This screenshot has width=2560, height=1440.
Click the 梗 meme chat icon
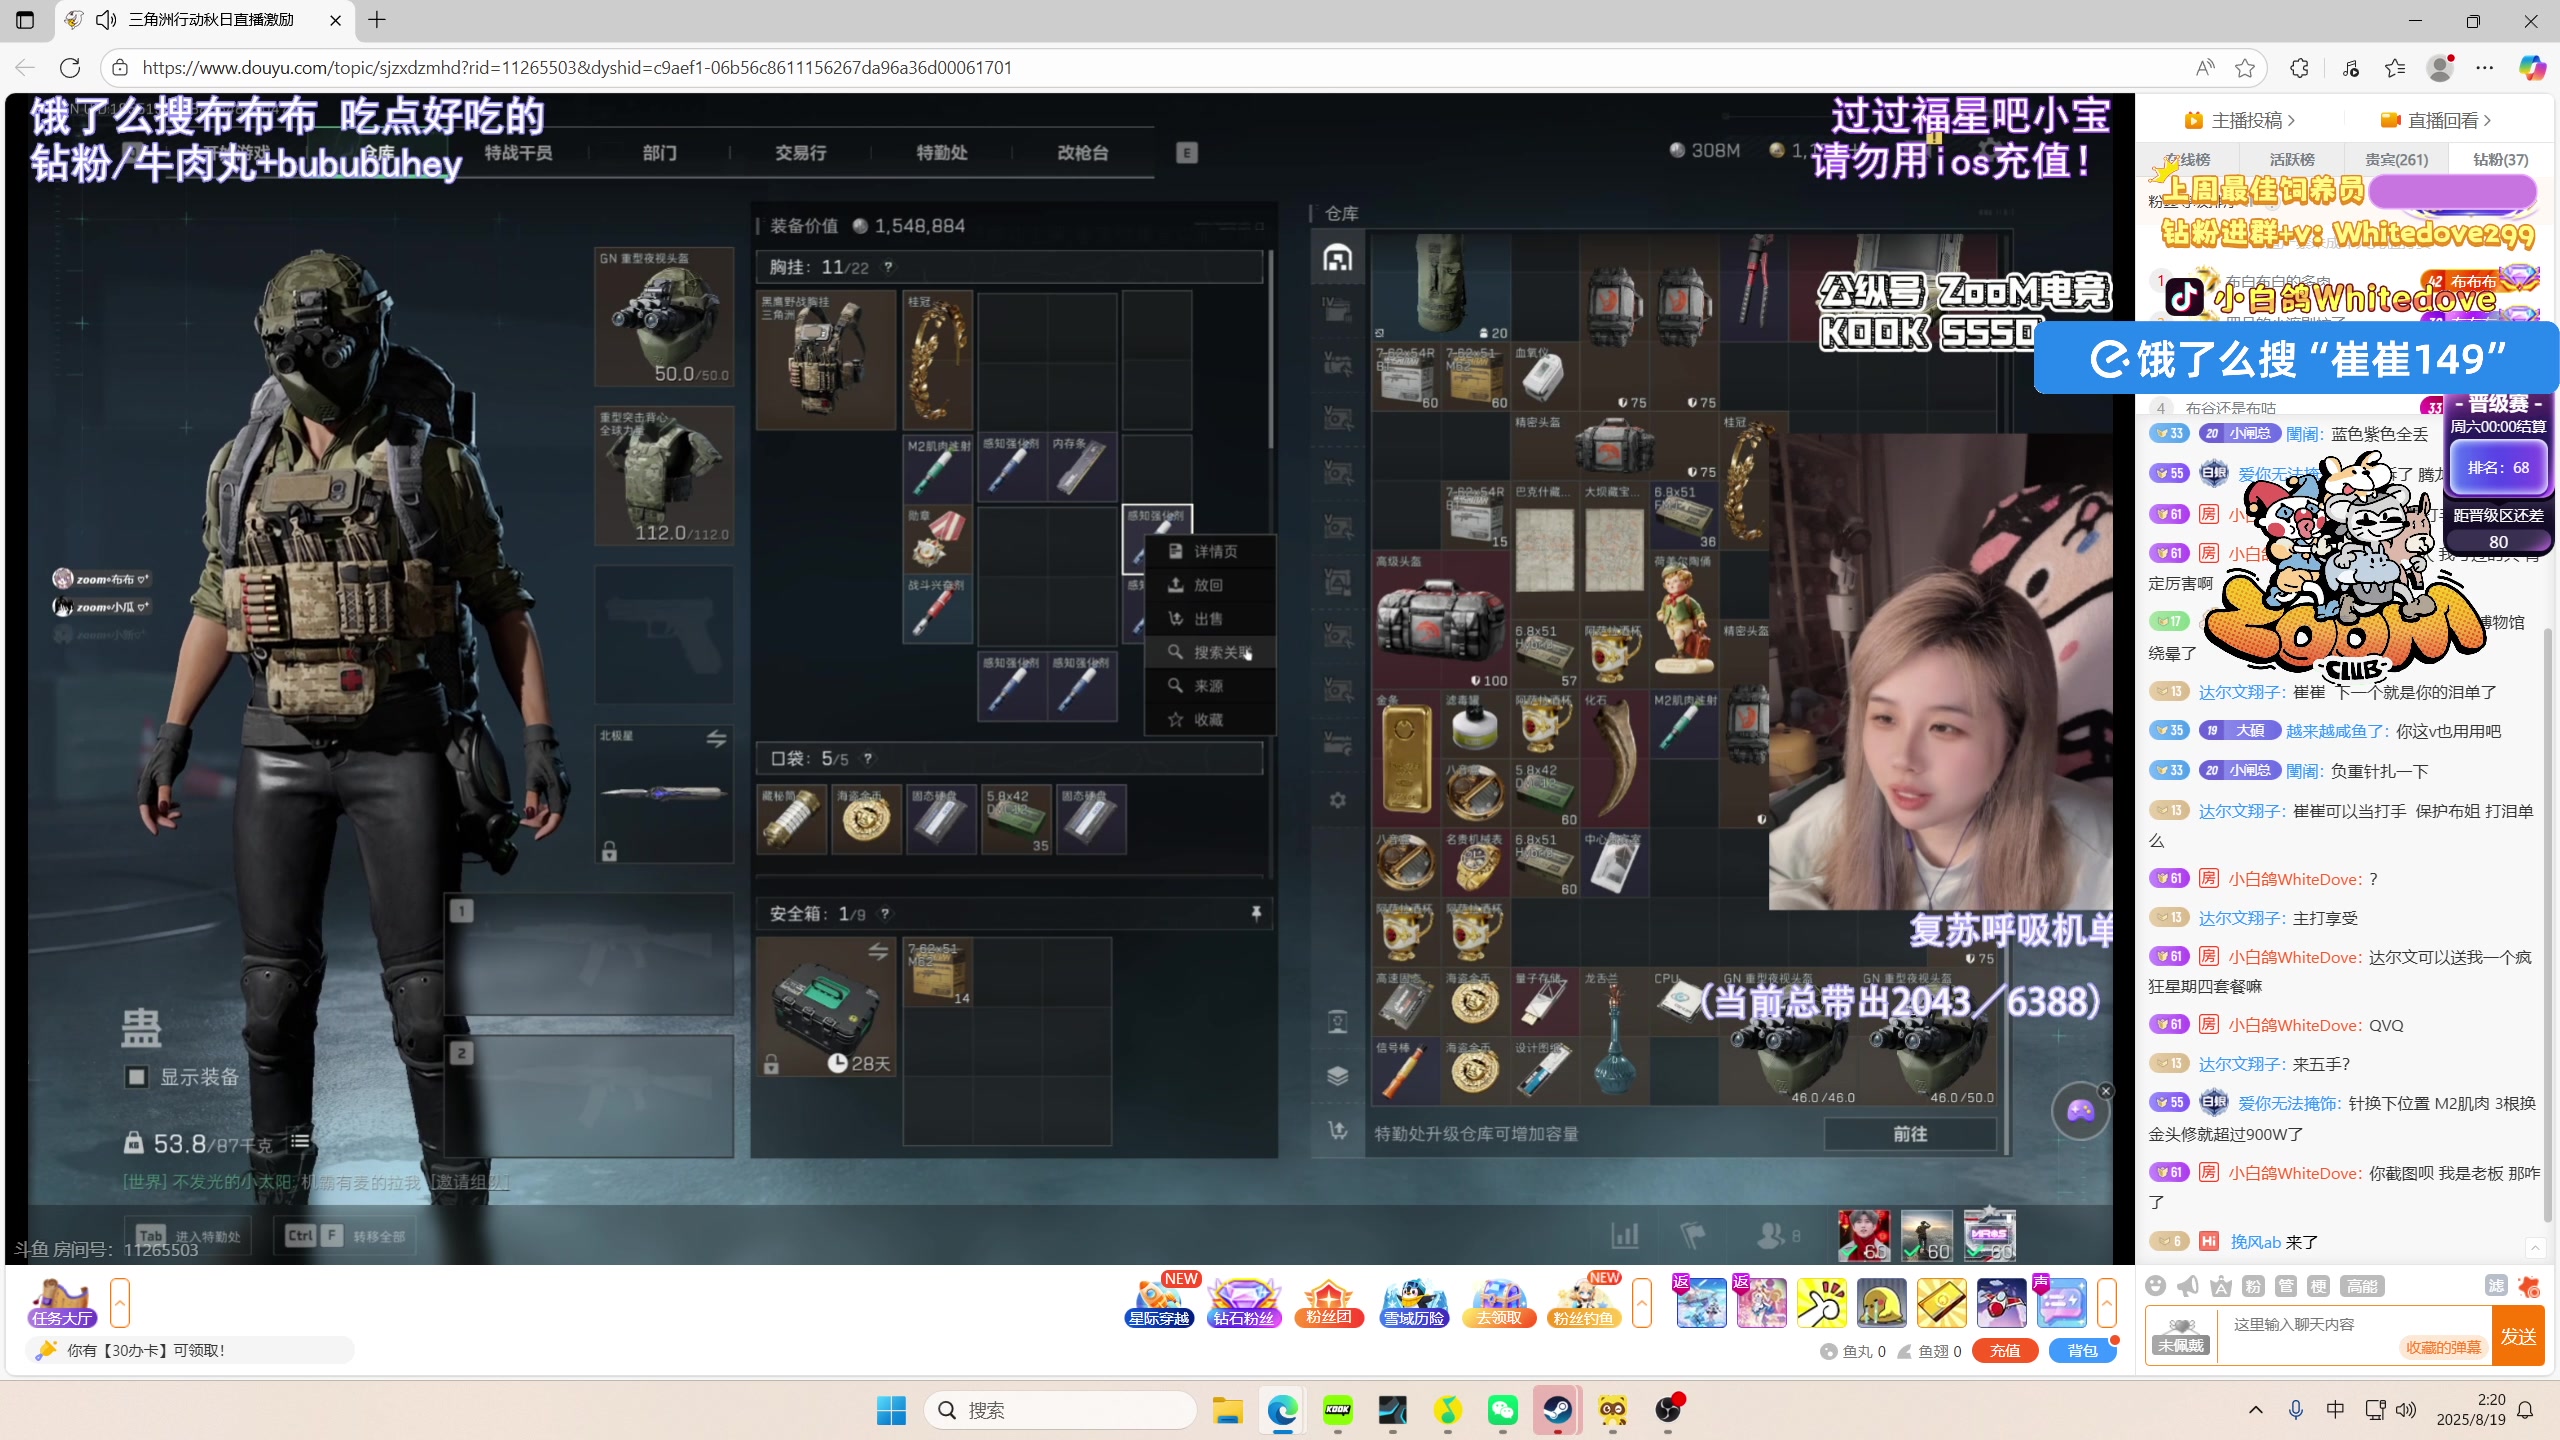(x=2319, y=1286)
